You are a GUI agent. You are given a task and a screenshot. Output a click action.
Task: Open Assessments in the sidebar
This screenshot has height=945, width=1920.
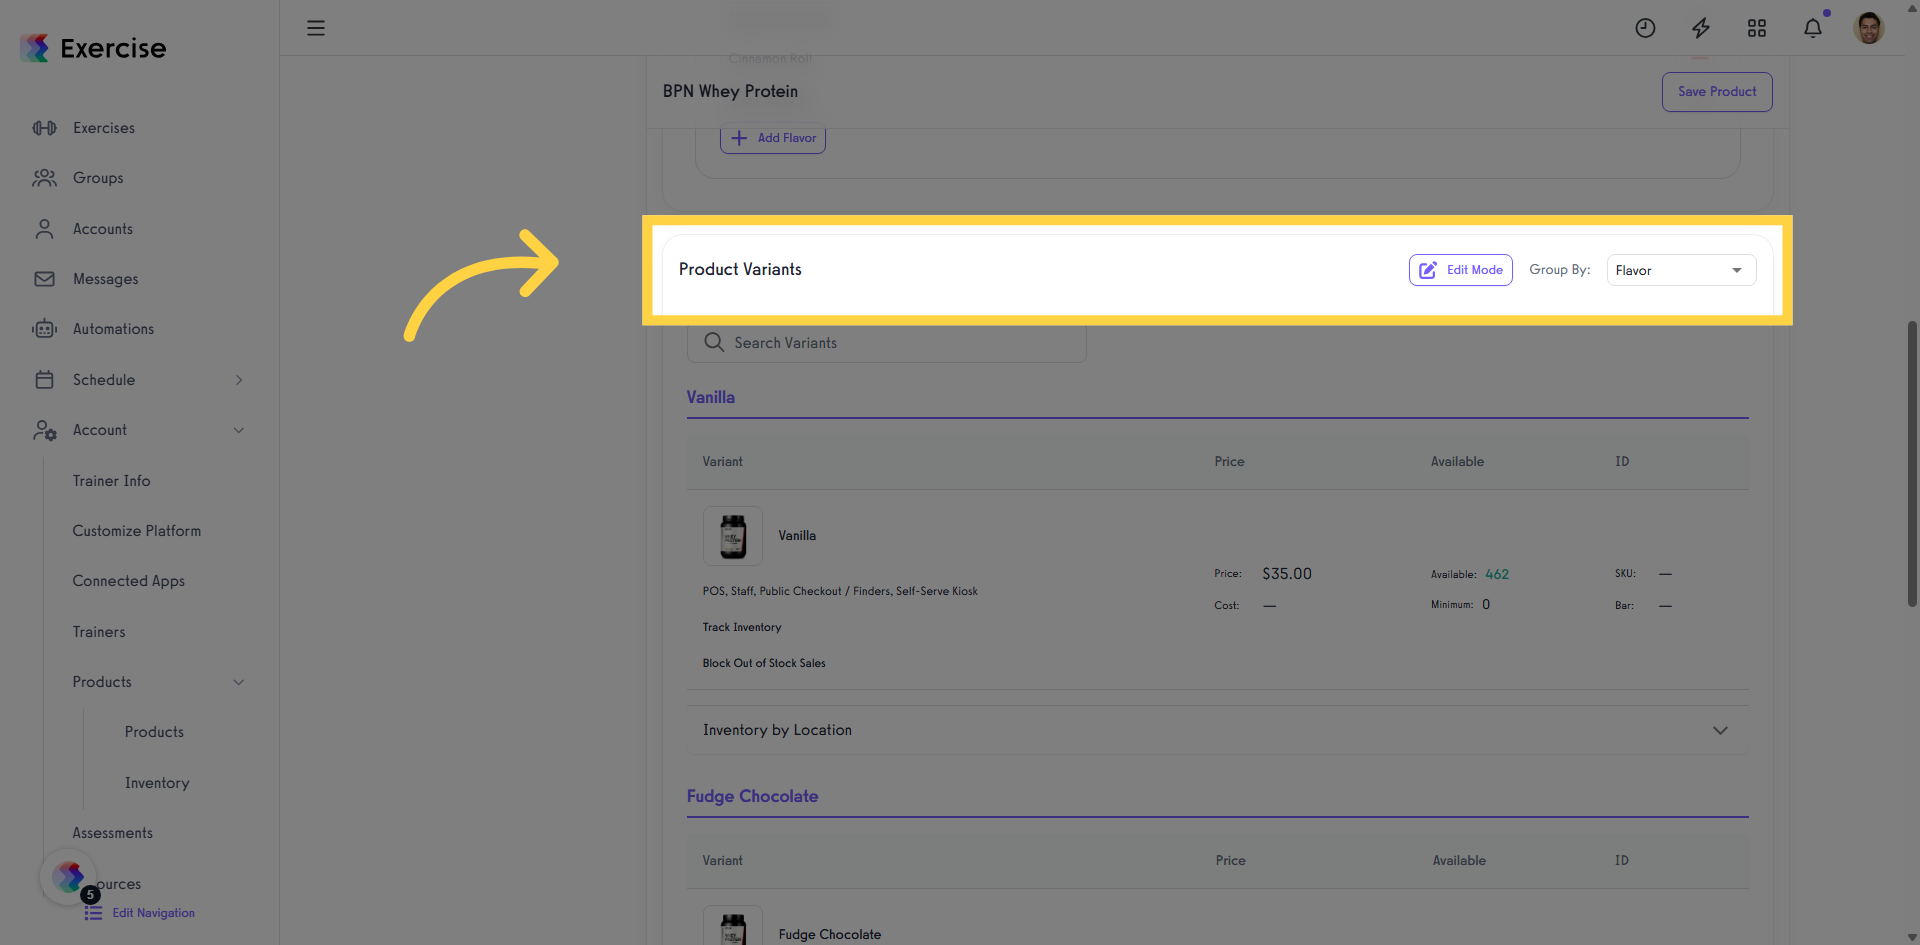click(113, 833)
